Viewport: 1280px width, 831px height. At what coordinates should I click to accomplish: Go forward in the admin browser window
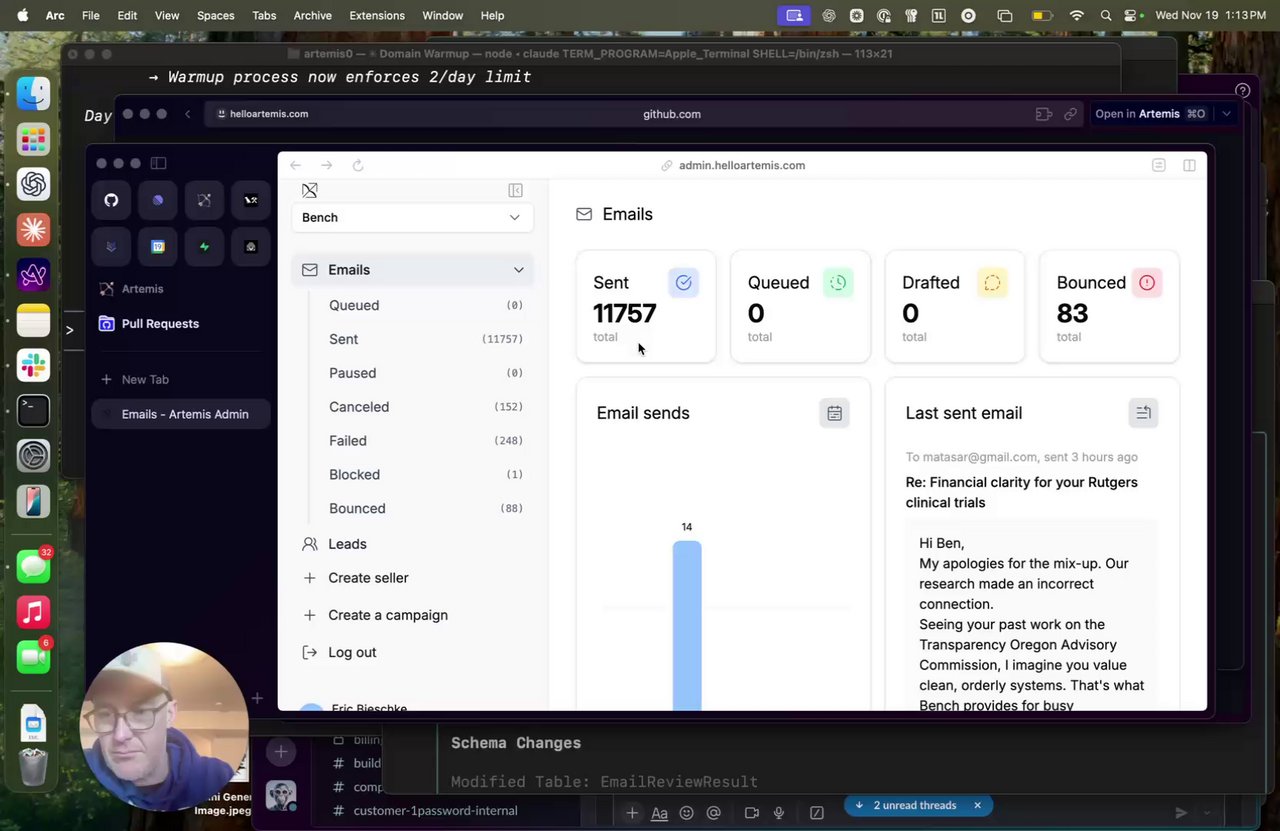click(327, 165)
